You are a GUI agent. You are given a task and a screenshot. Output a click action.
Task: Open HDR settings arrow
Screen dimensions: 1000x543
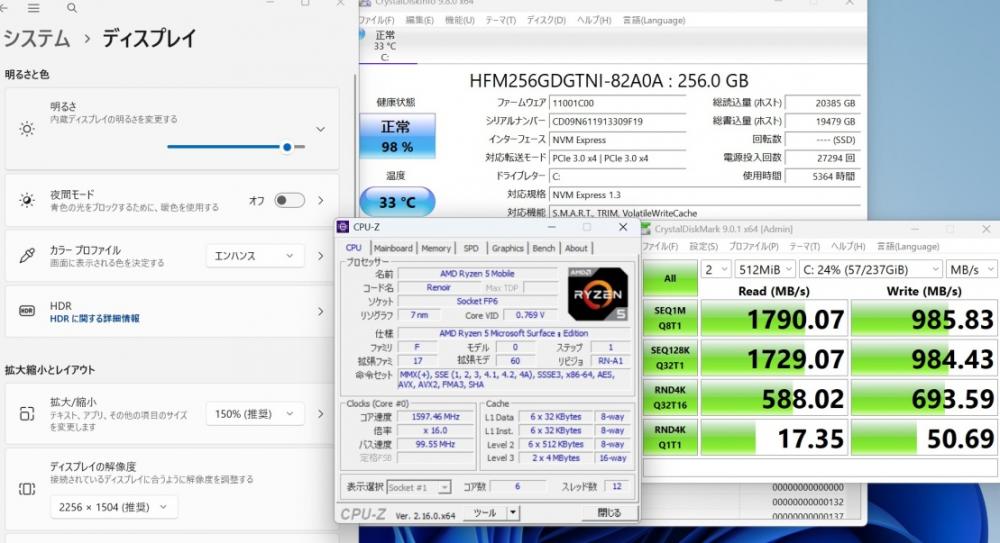point(321,311)
